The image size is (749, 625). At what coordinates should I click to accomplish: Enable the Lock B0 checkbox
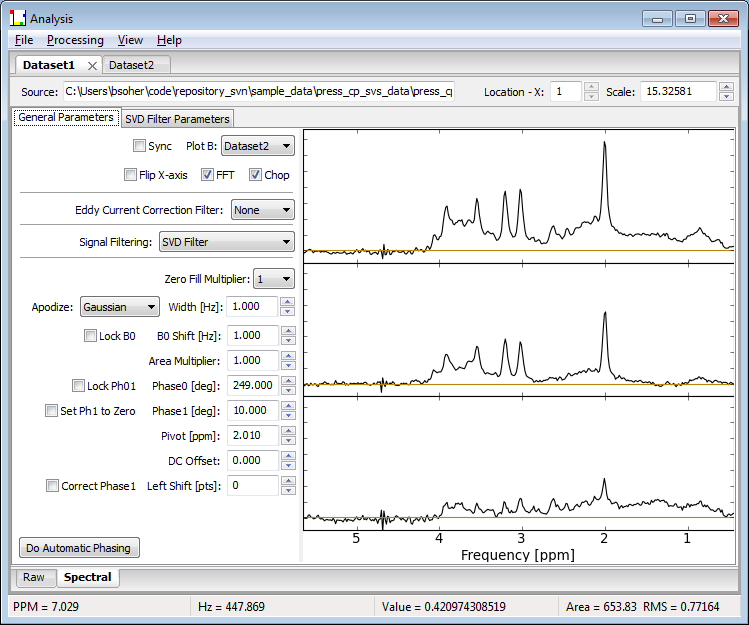90,336
